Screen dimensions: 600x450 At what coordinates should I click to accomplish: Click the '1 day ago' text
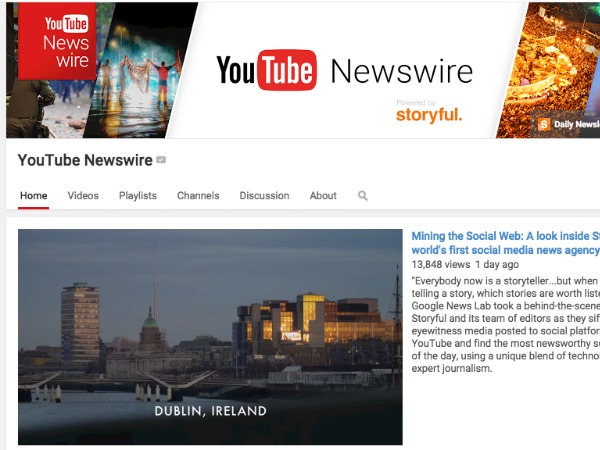click(x=497, y=264)
